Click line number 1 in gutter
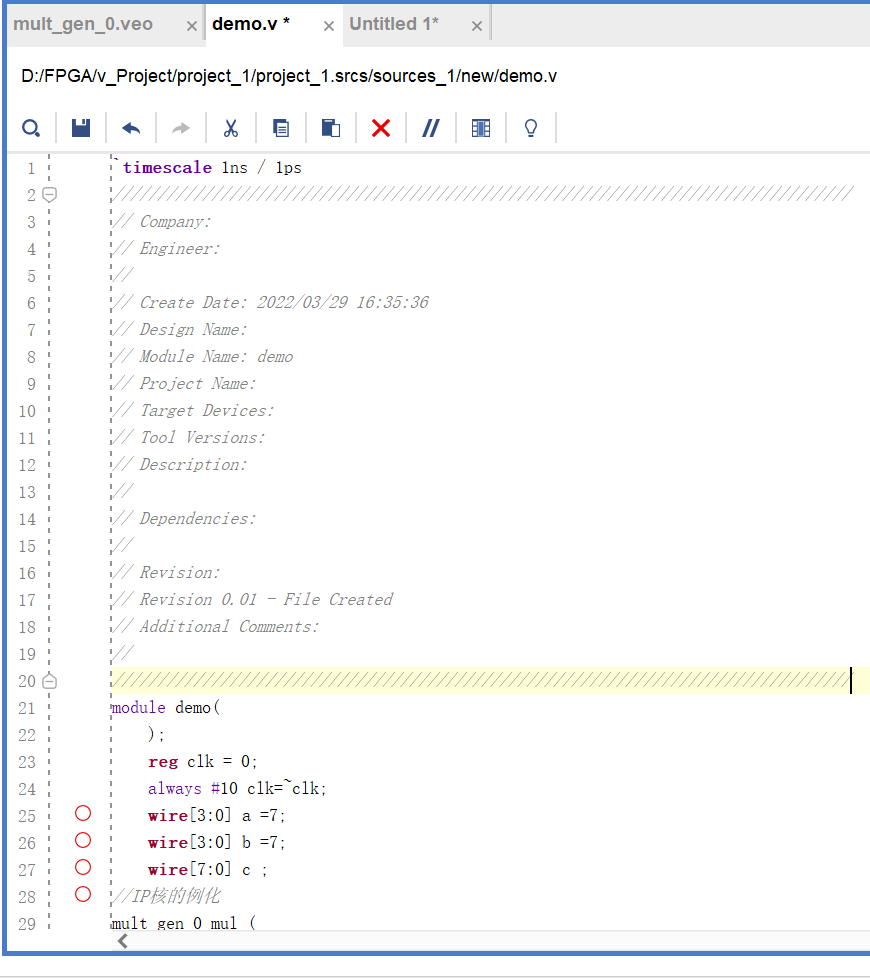This screenshot has height=978, width=870. (31, 168)
